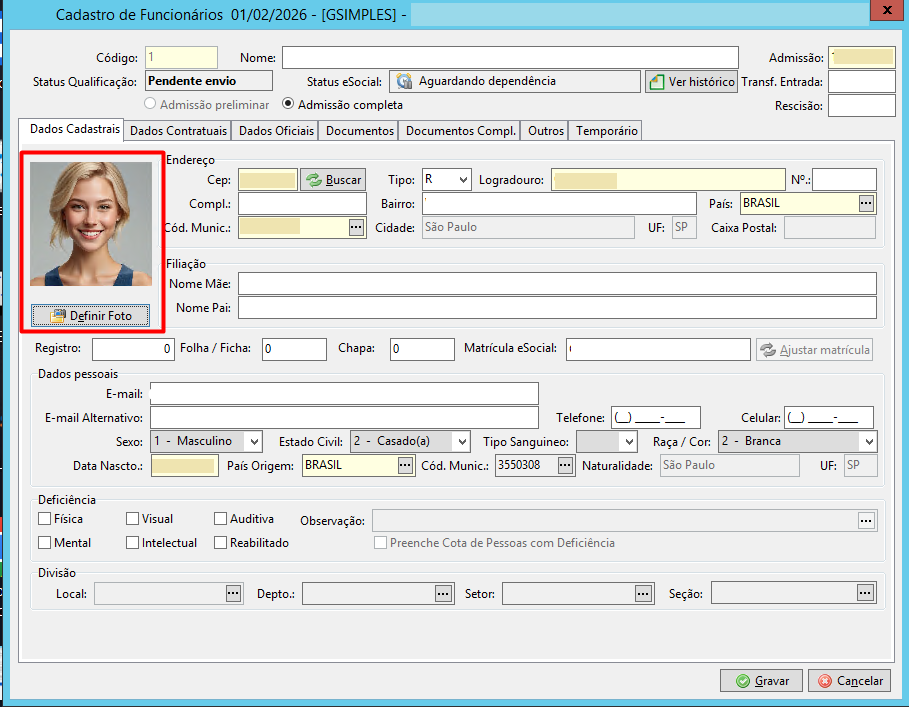Image resolution: width=909 pixels, height=707 pixels.
Task: Click the E-mail input field
Action: point(344,393)
